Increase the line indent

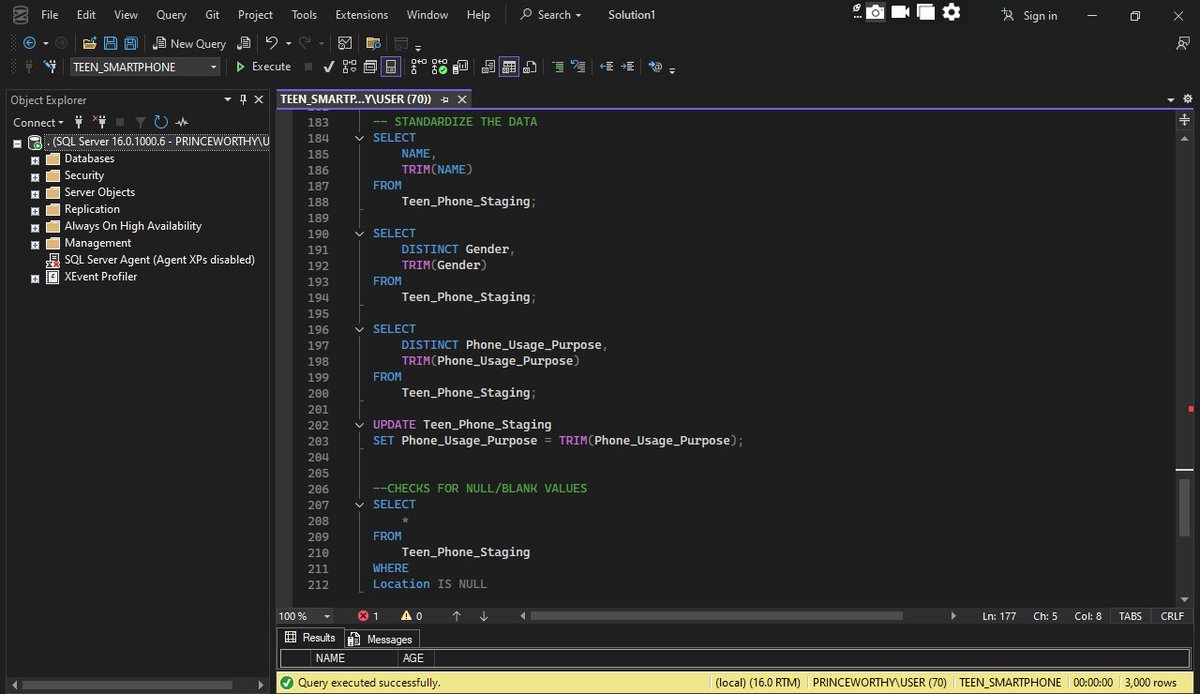(627, 67)
